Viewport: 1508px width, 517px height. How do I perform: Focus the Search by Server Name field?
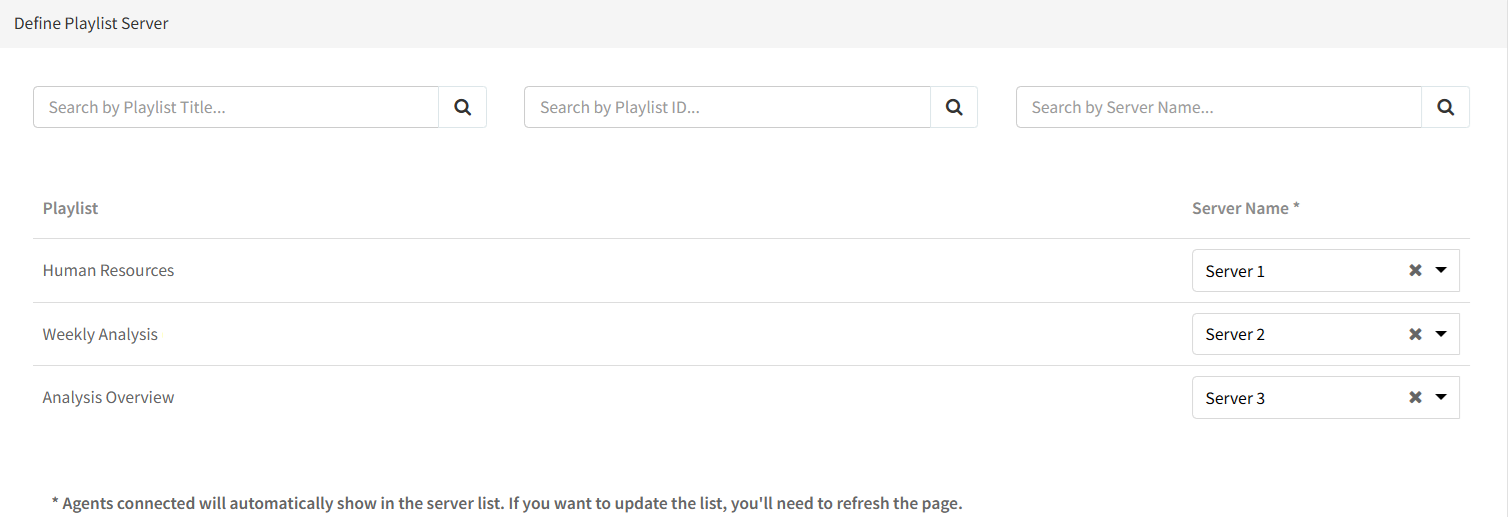point(1218,107)
